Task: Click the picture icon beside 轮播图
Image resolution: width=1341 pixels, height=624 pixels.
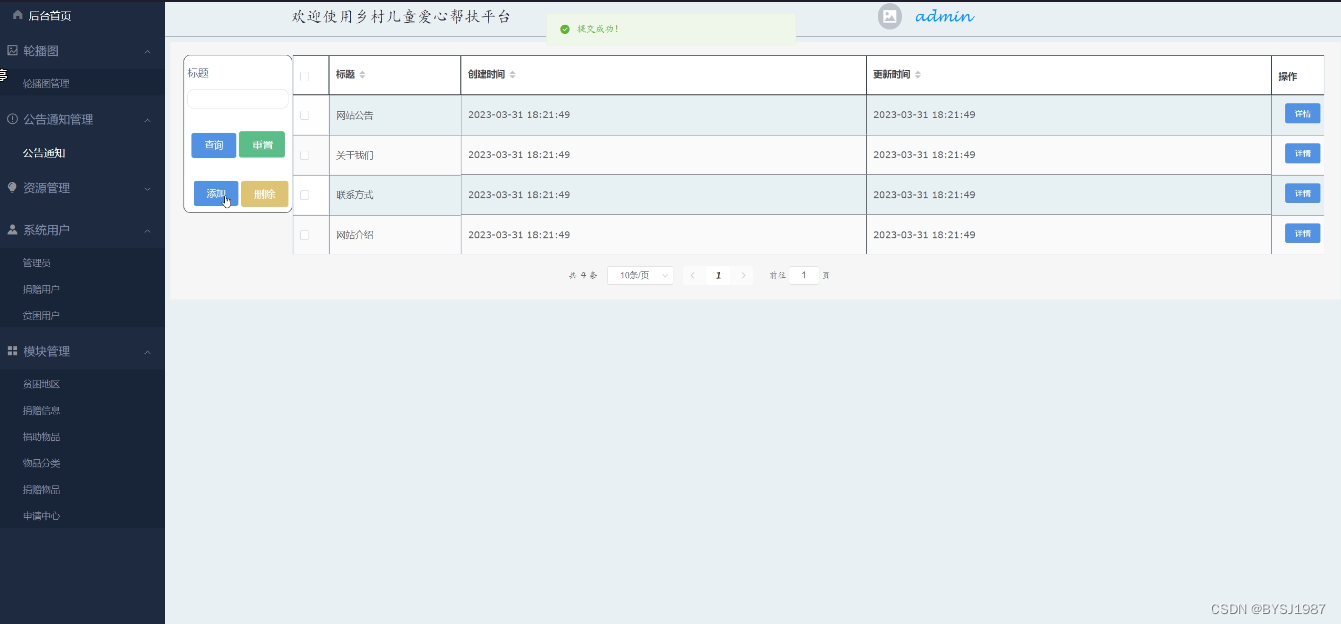Action: 12,50
